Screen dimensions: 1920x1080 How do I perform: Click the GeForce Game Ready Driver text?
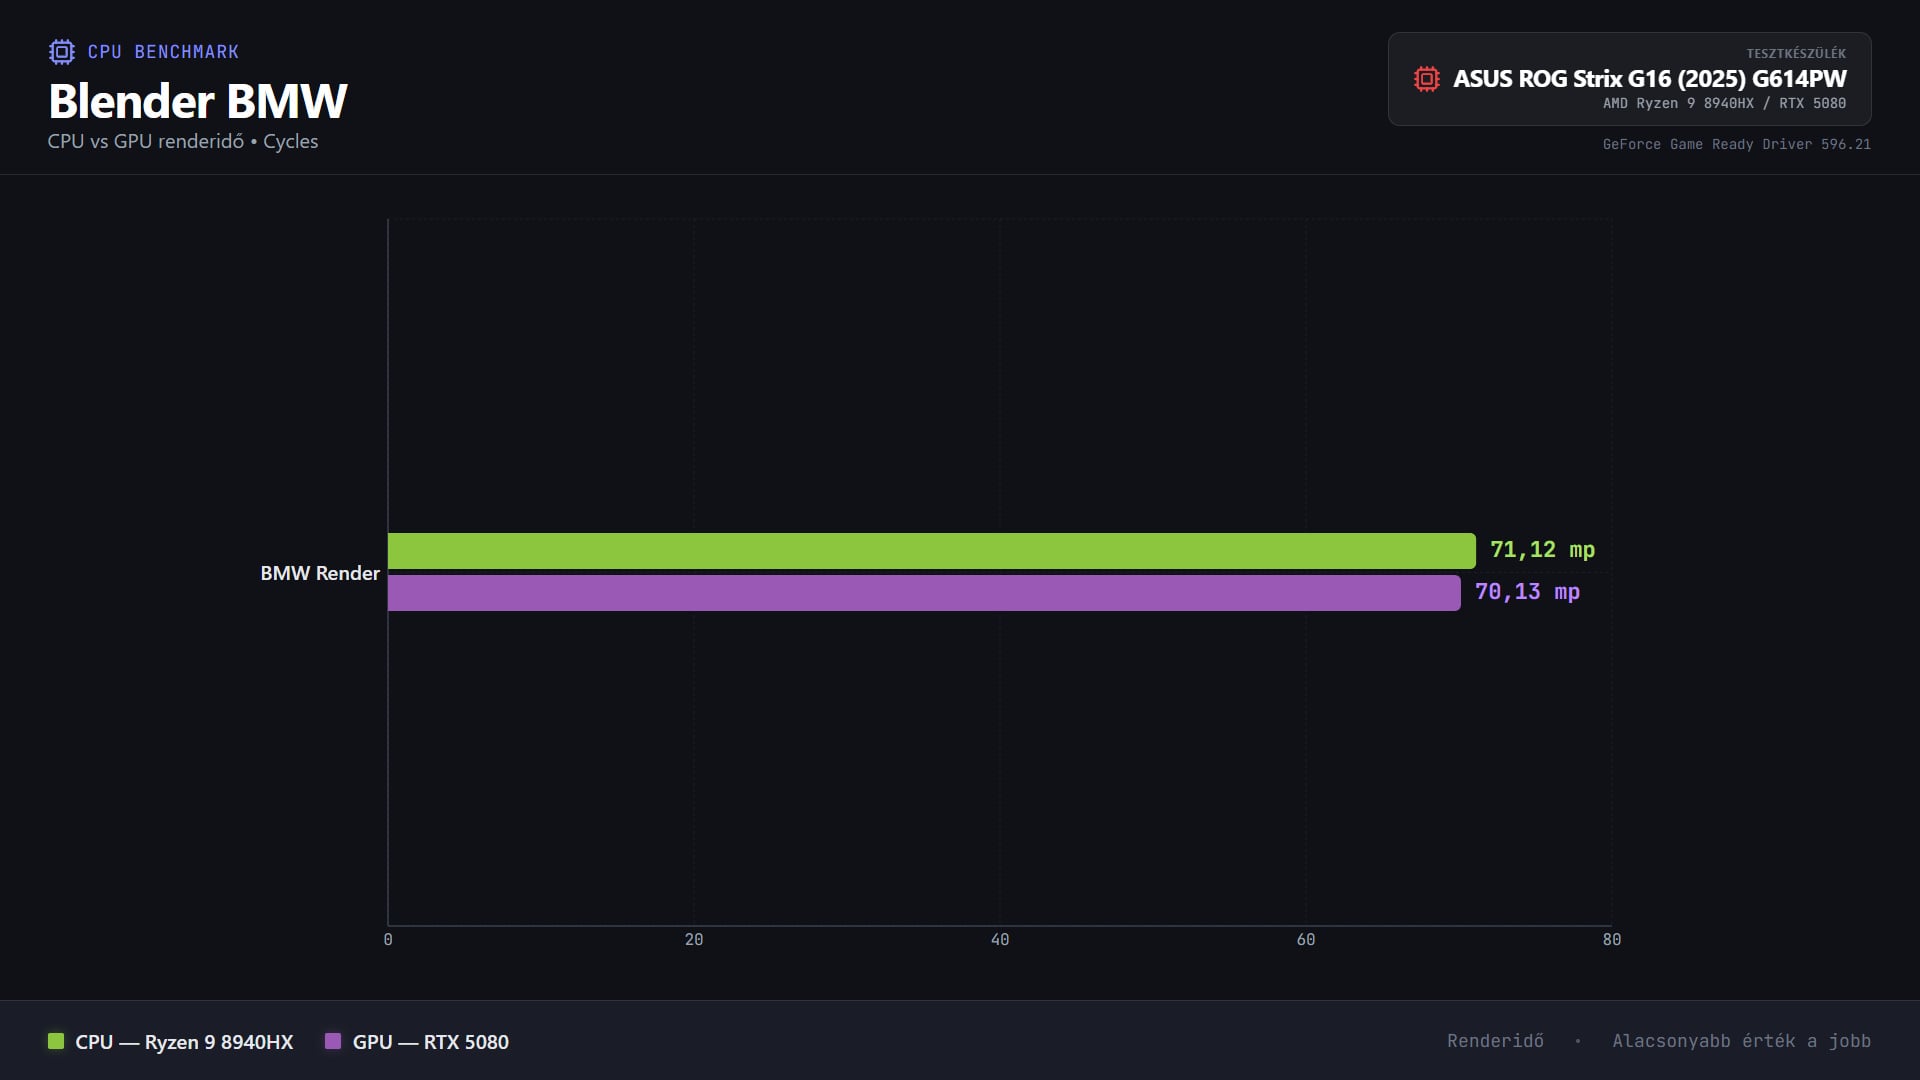(1736, 144)
